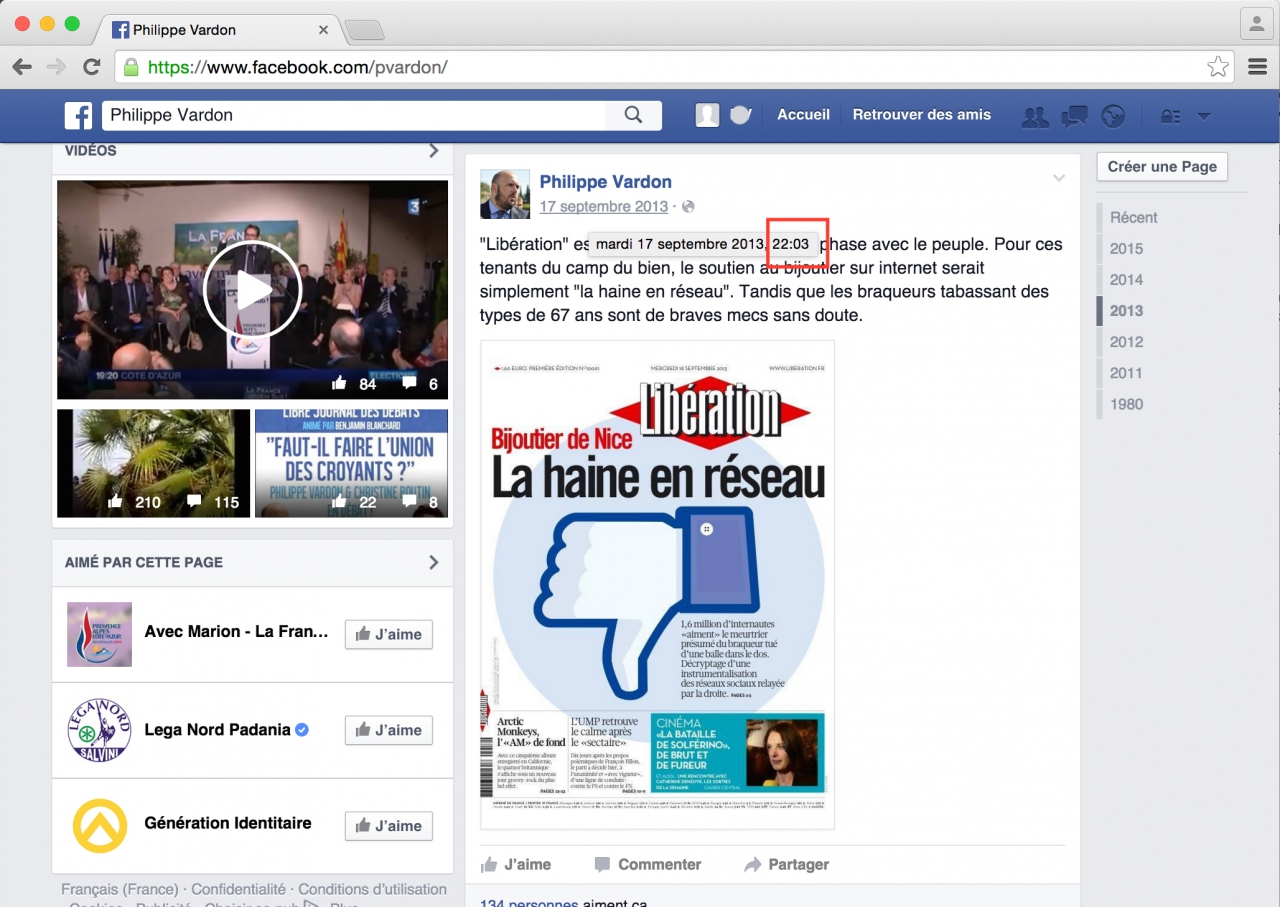Viewport: 1280px width, 907px height.
Task: Open friend requests icon
Action: pyautogui.click(x=1035, y=116)
